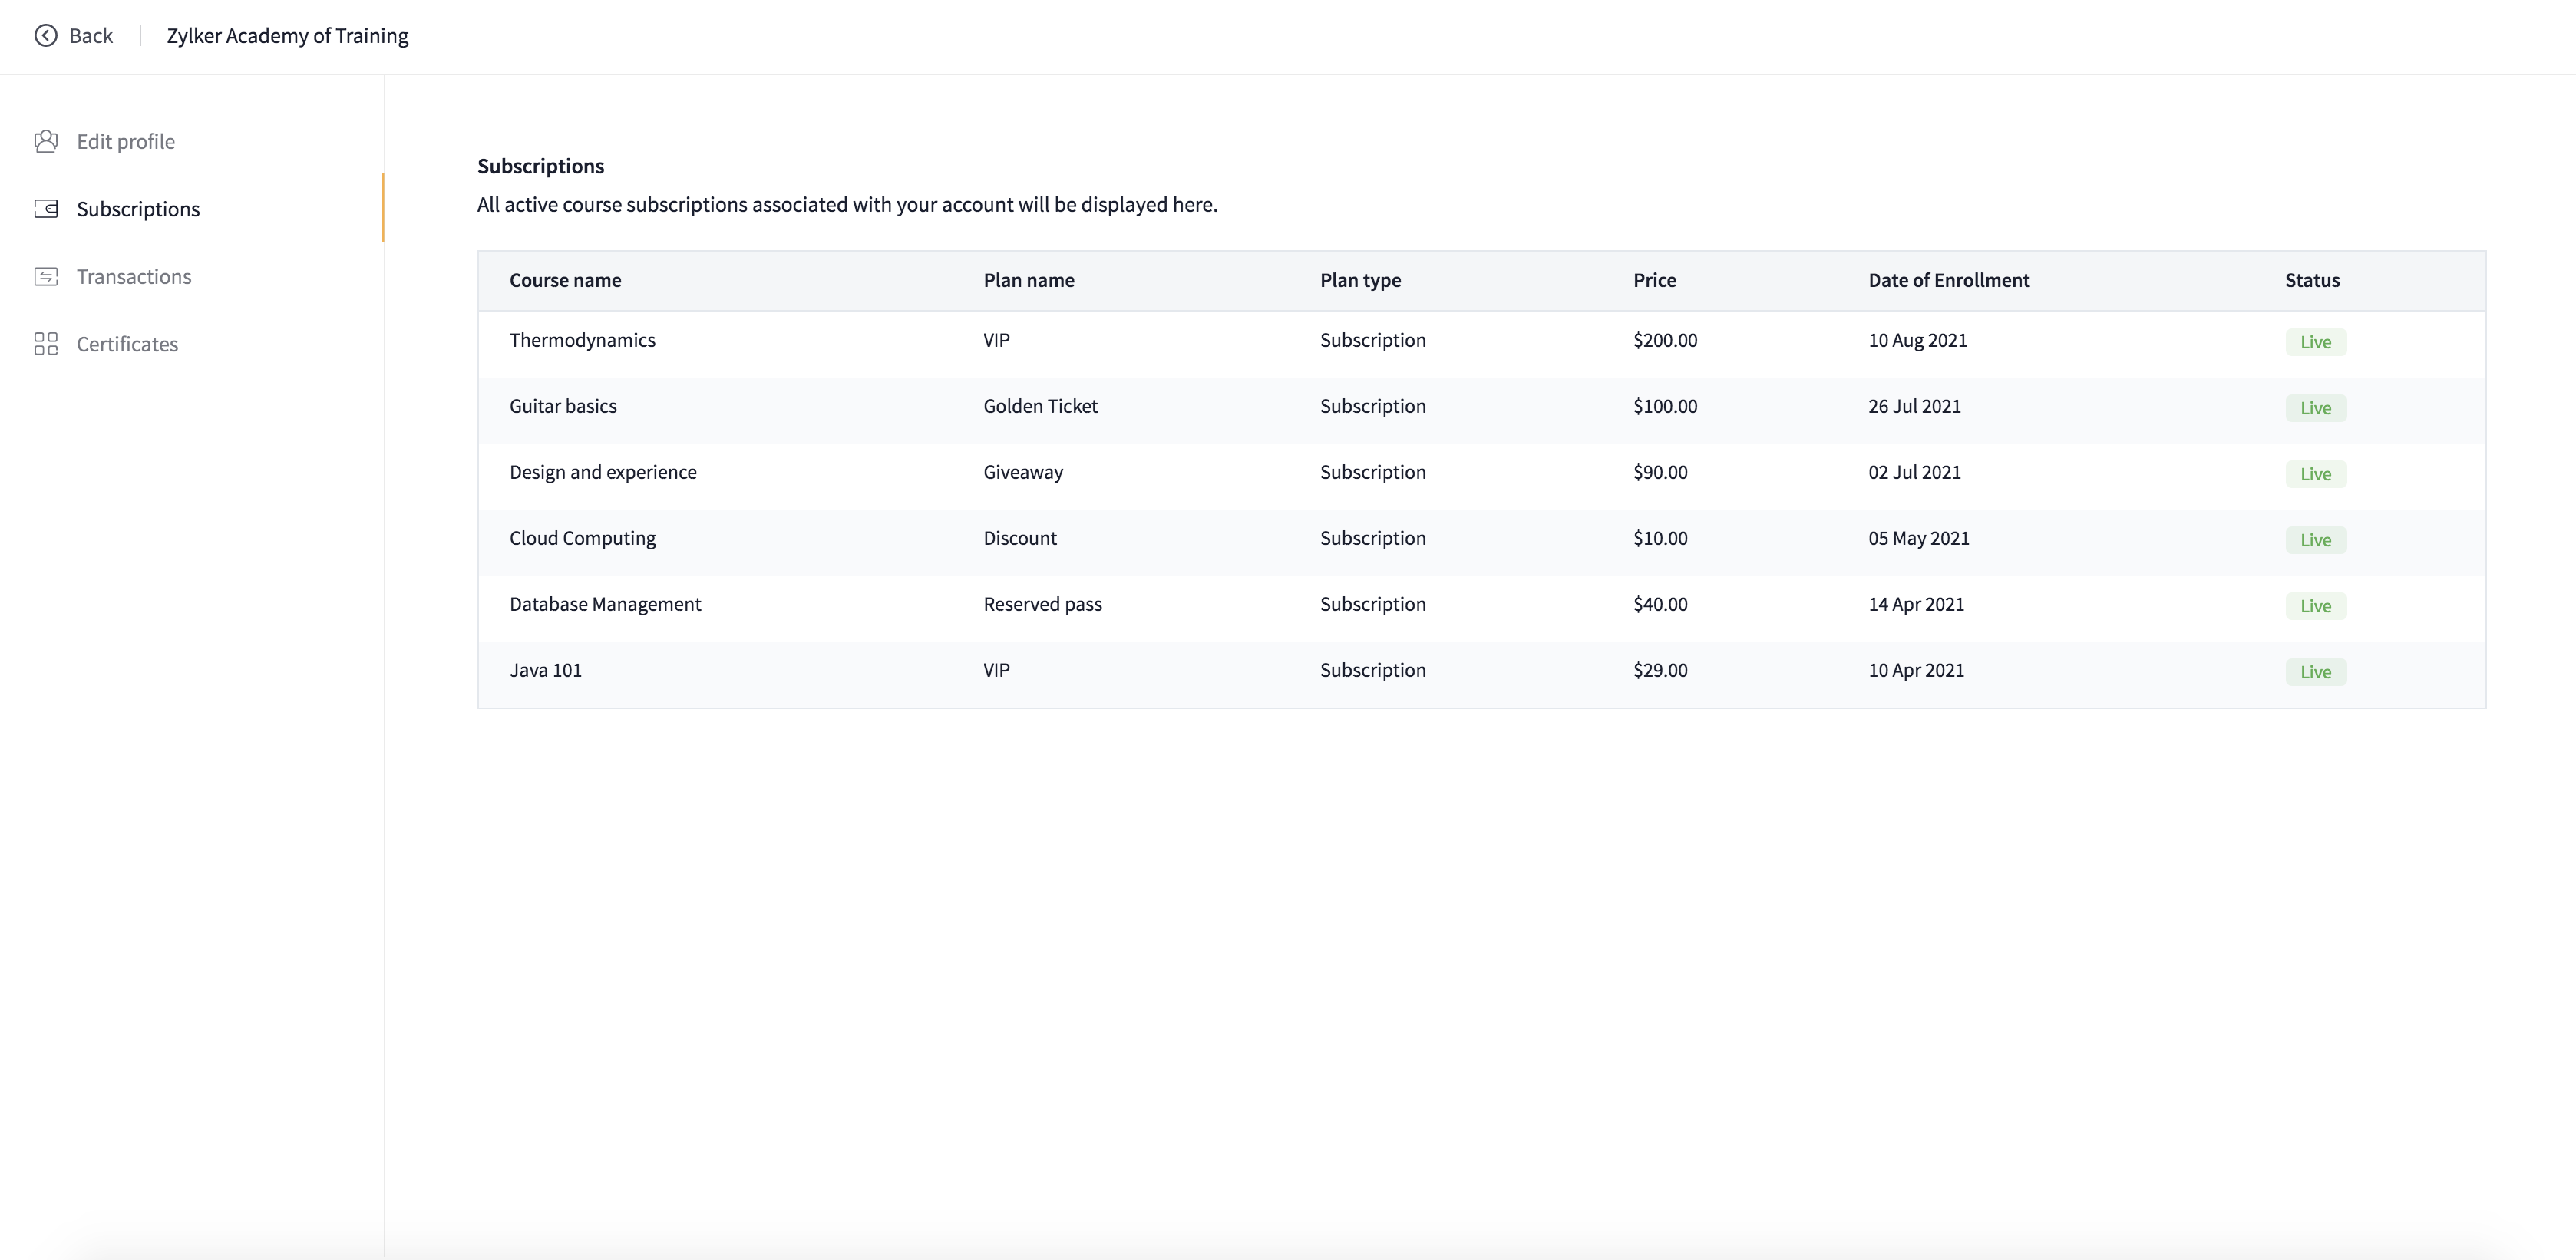Viewport: 2576px width, 1260px height.
Task: Click the Date of Enrollment column header
Action: click(1948, 280)
